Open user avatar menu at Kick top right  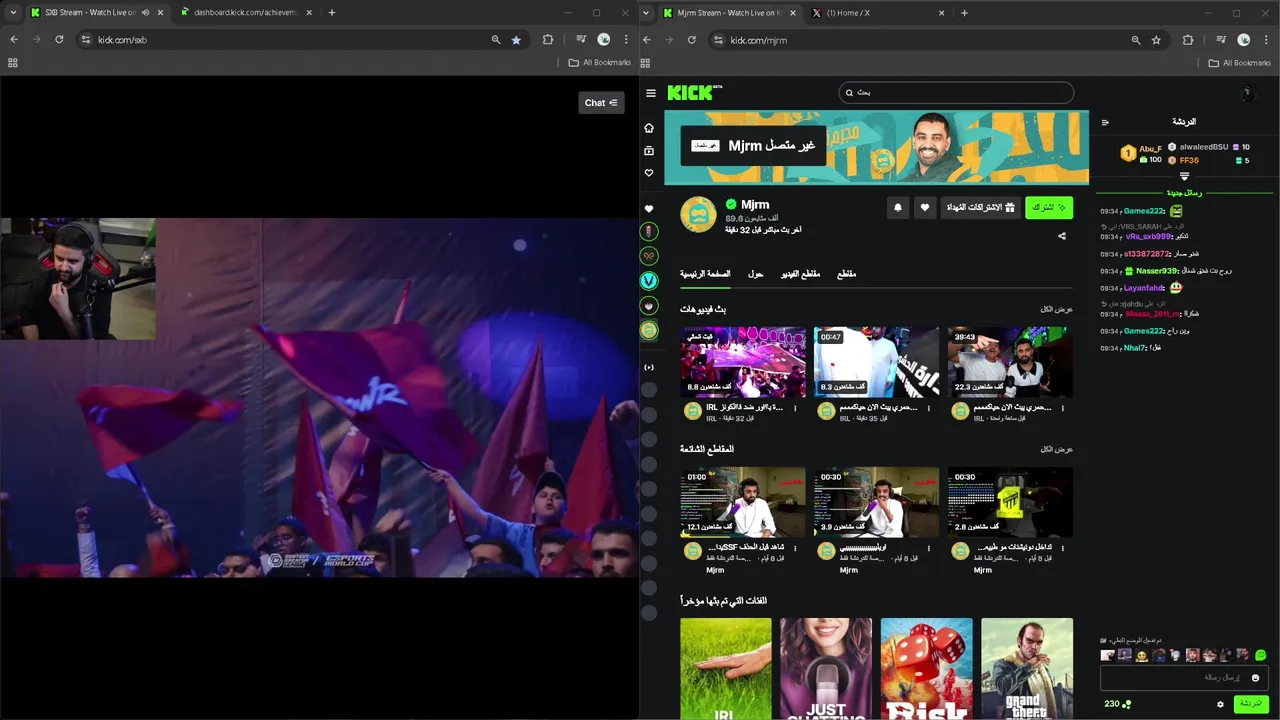(x=1247, y=93)
